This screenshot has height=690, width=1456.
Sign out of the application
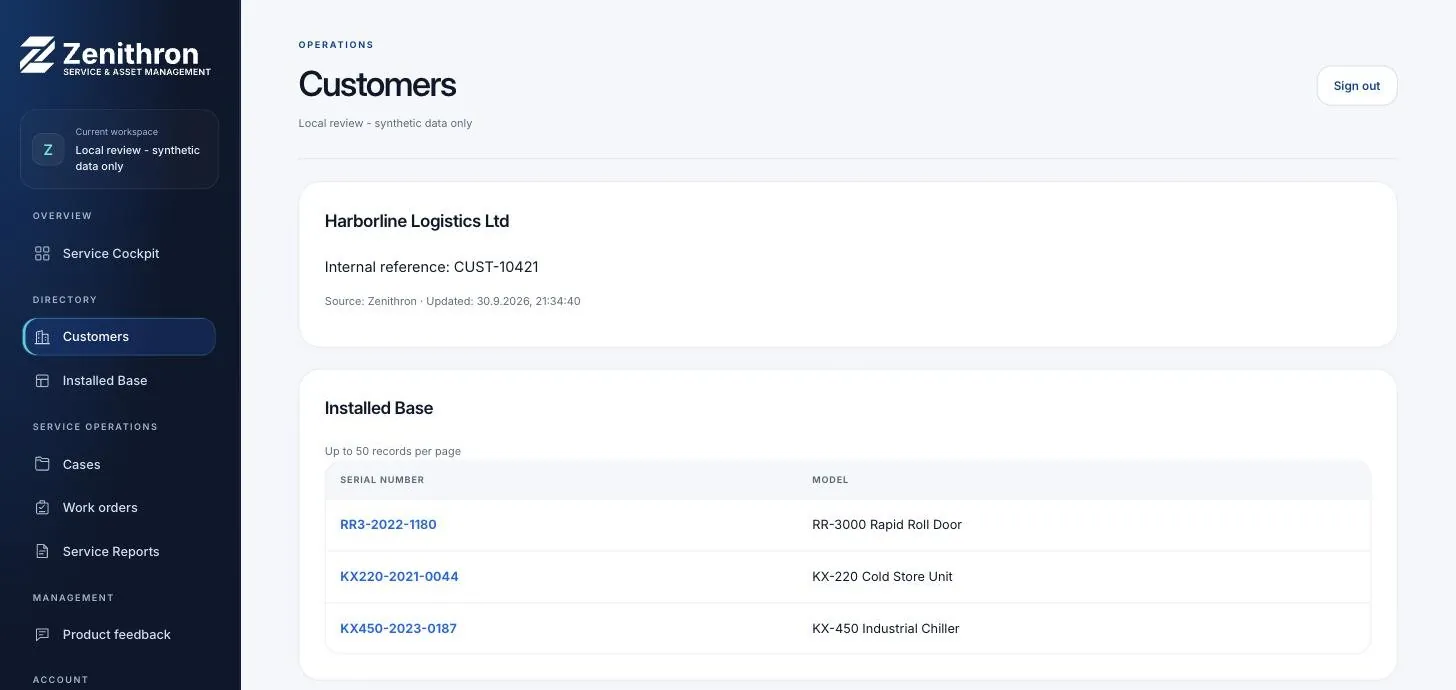click(1357, 86)
